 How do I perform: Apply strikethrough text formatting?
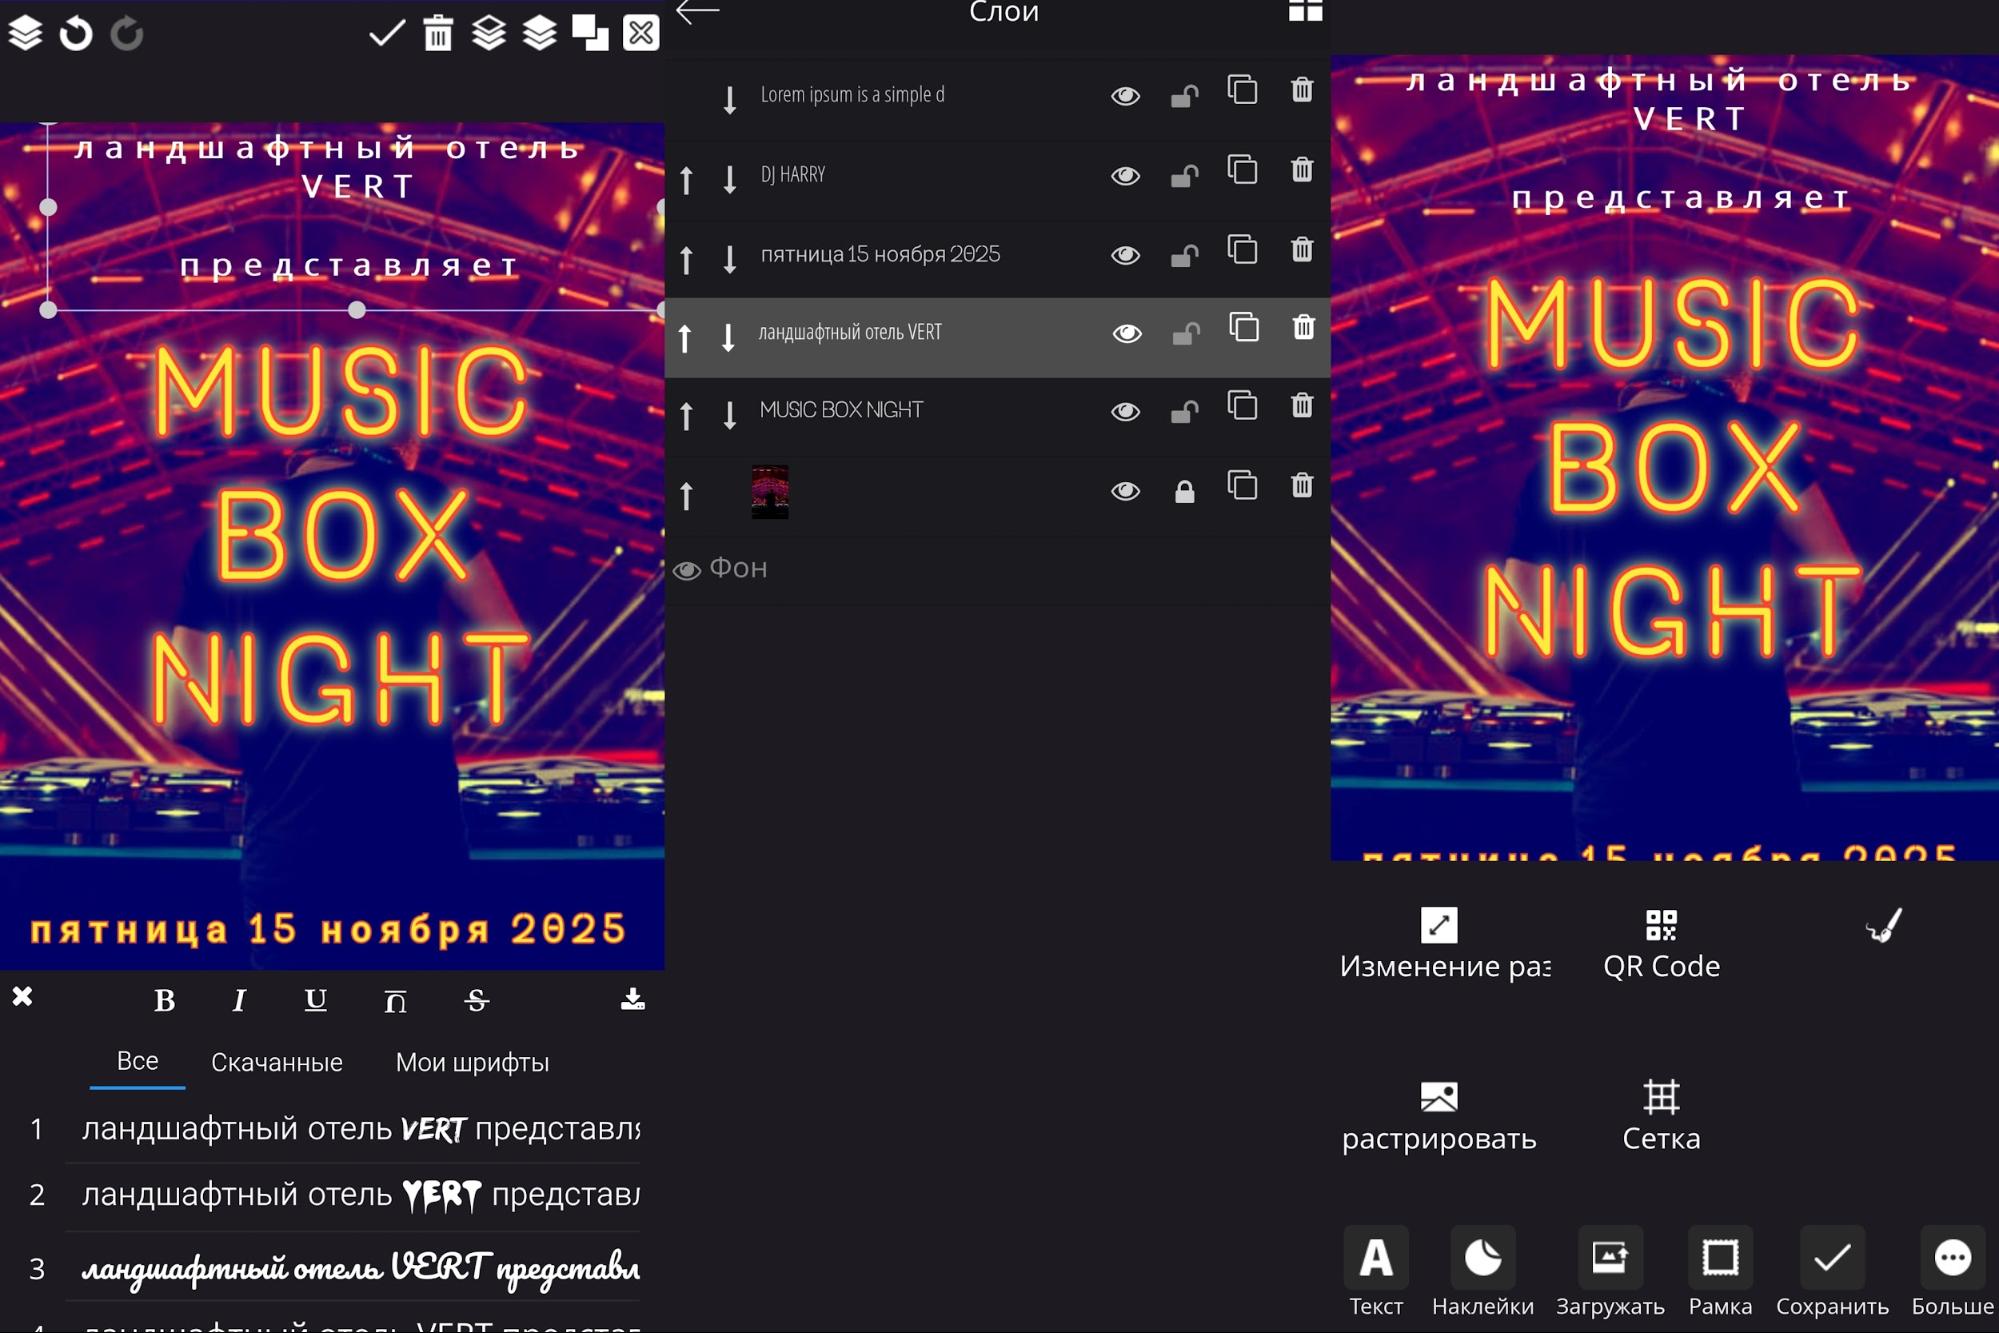476,1000
